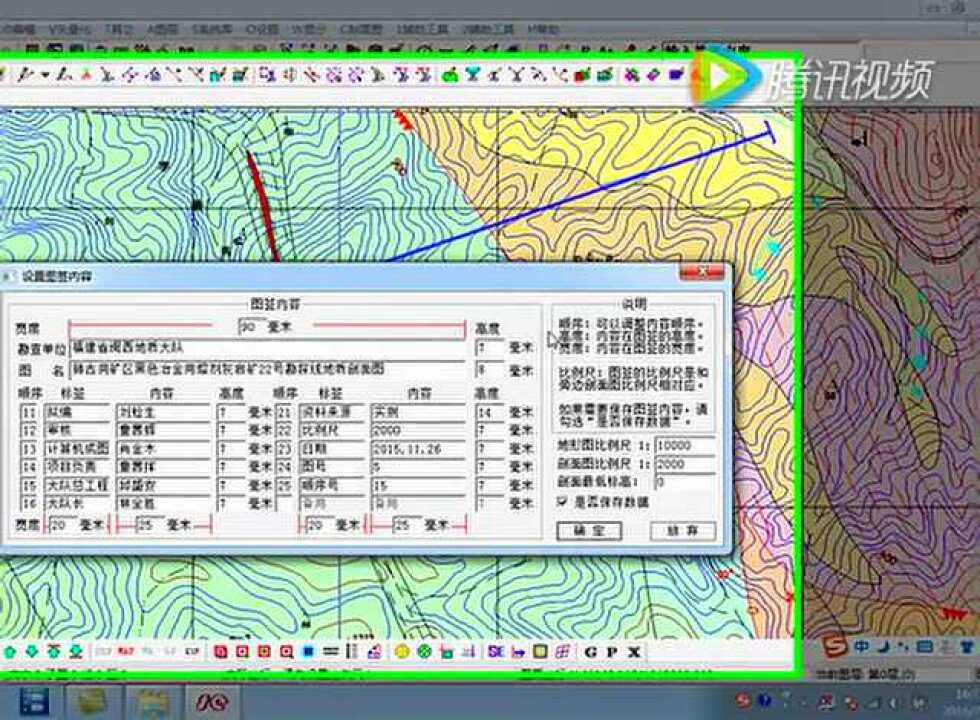Click the green crossed-circle icon in bottom toolbar
This screenshot has height=720, width=980.
424,652
